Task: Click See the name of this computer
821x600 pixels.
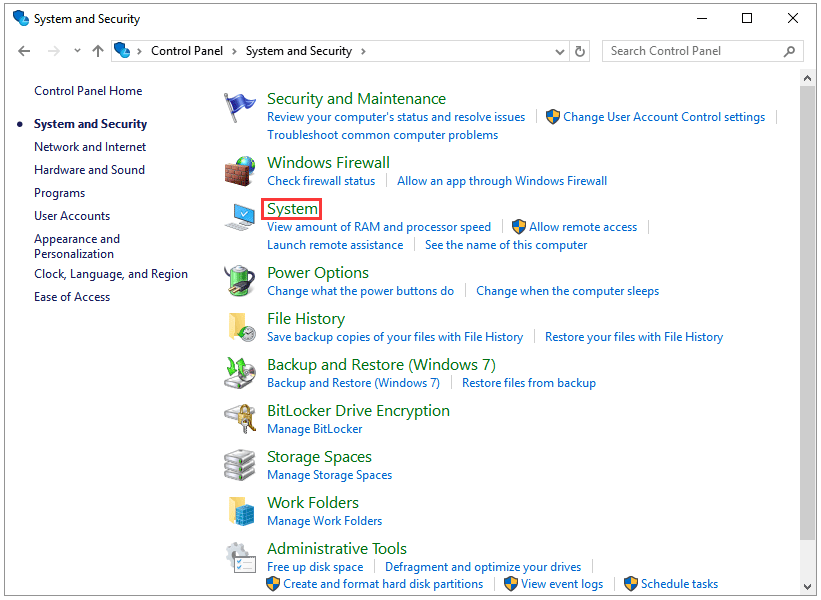Action: pyautogui.click(x=506, y=245)
